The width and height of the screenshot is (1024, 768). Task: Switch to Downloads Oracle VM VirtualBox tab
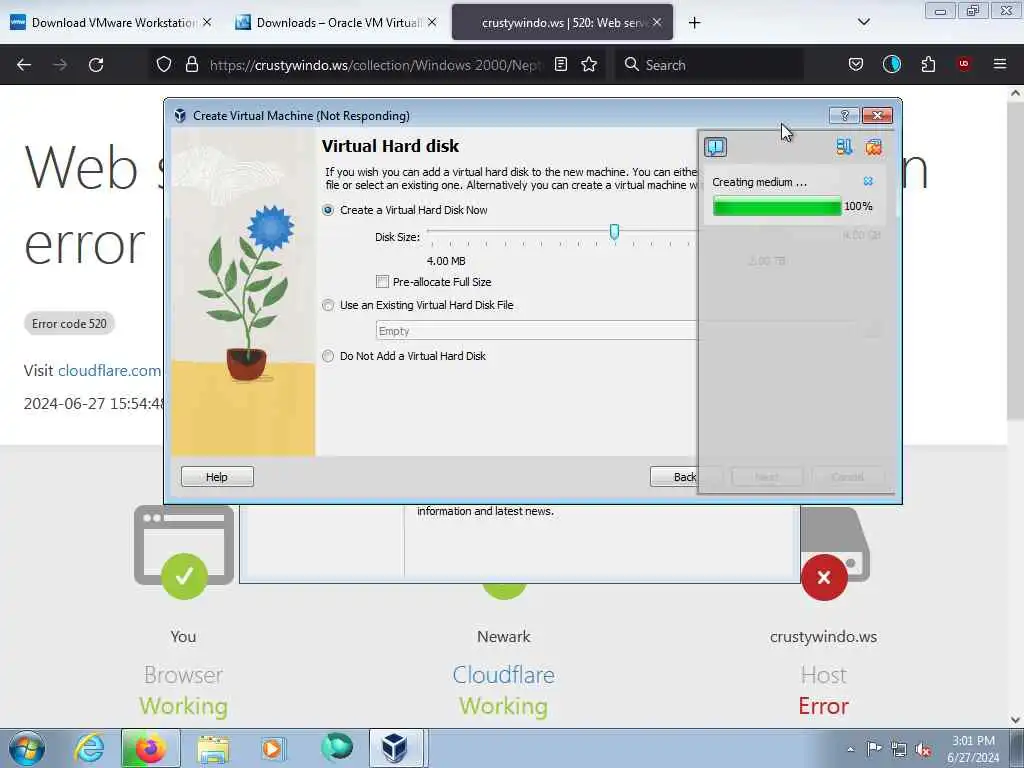pos(335,22)
